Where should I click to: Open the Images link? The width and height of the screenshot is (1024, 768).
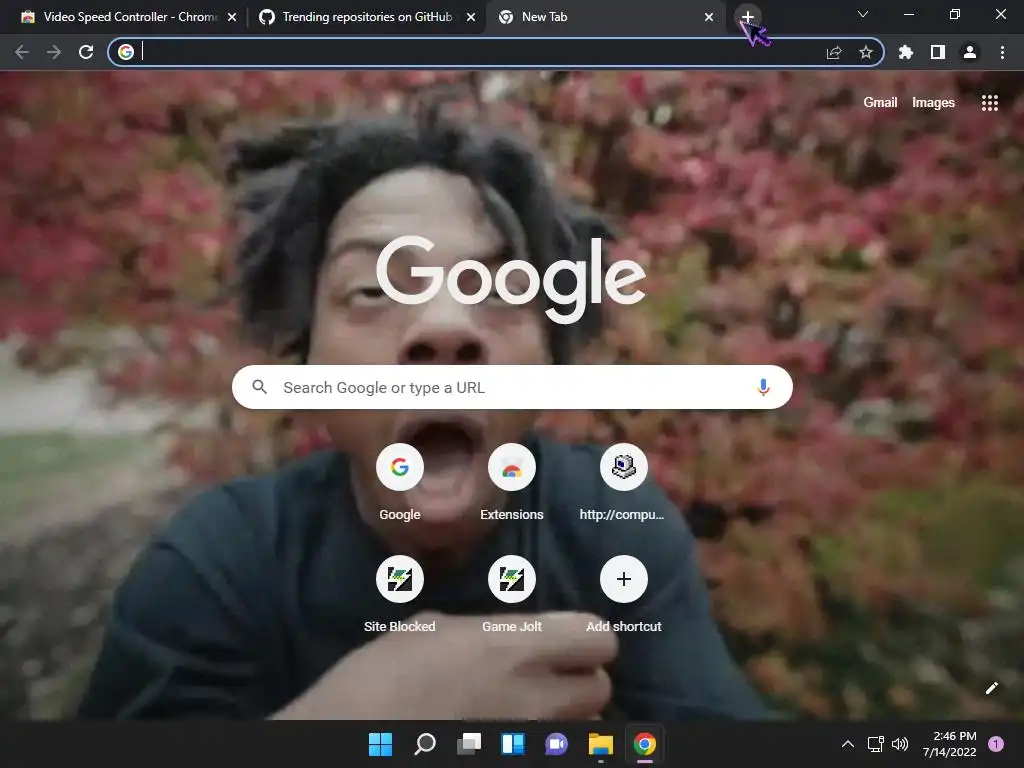[933, 103]
